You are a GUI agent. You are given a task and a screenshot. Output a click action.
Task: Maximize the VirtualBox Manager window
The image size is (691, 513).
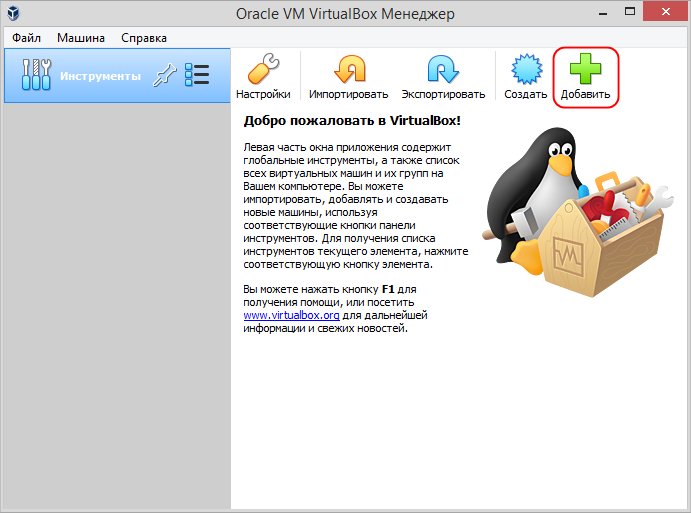pyautogui.click(x=630, y=12)
